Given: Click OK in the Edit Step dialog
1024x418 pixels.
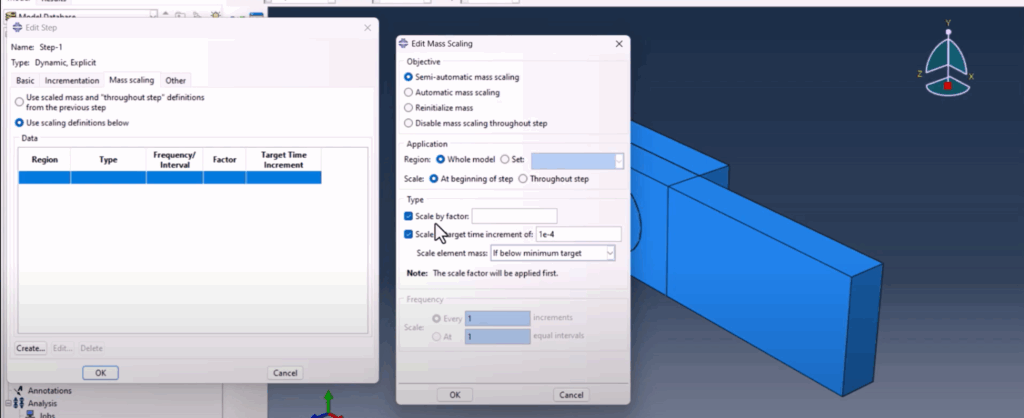Looking at the screenshot, I should click(x=100, y=373).
